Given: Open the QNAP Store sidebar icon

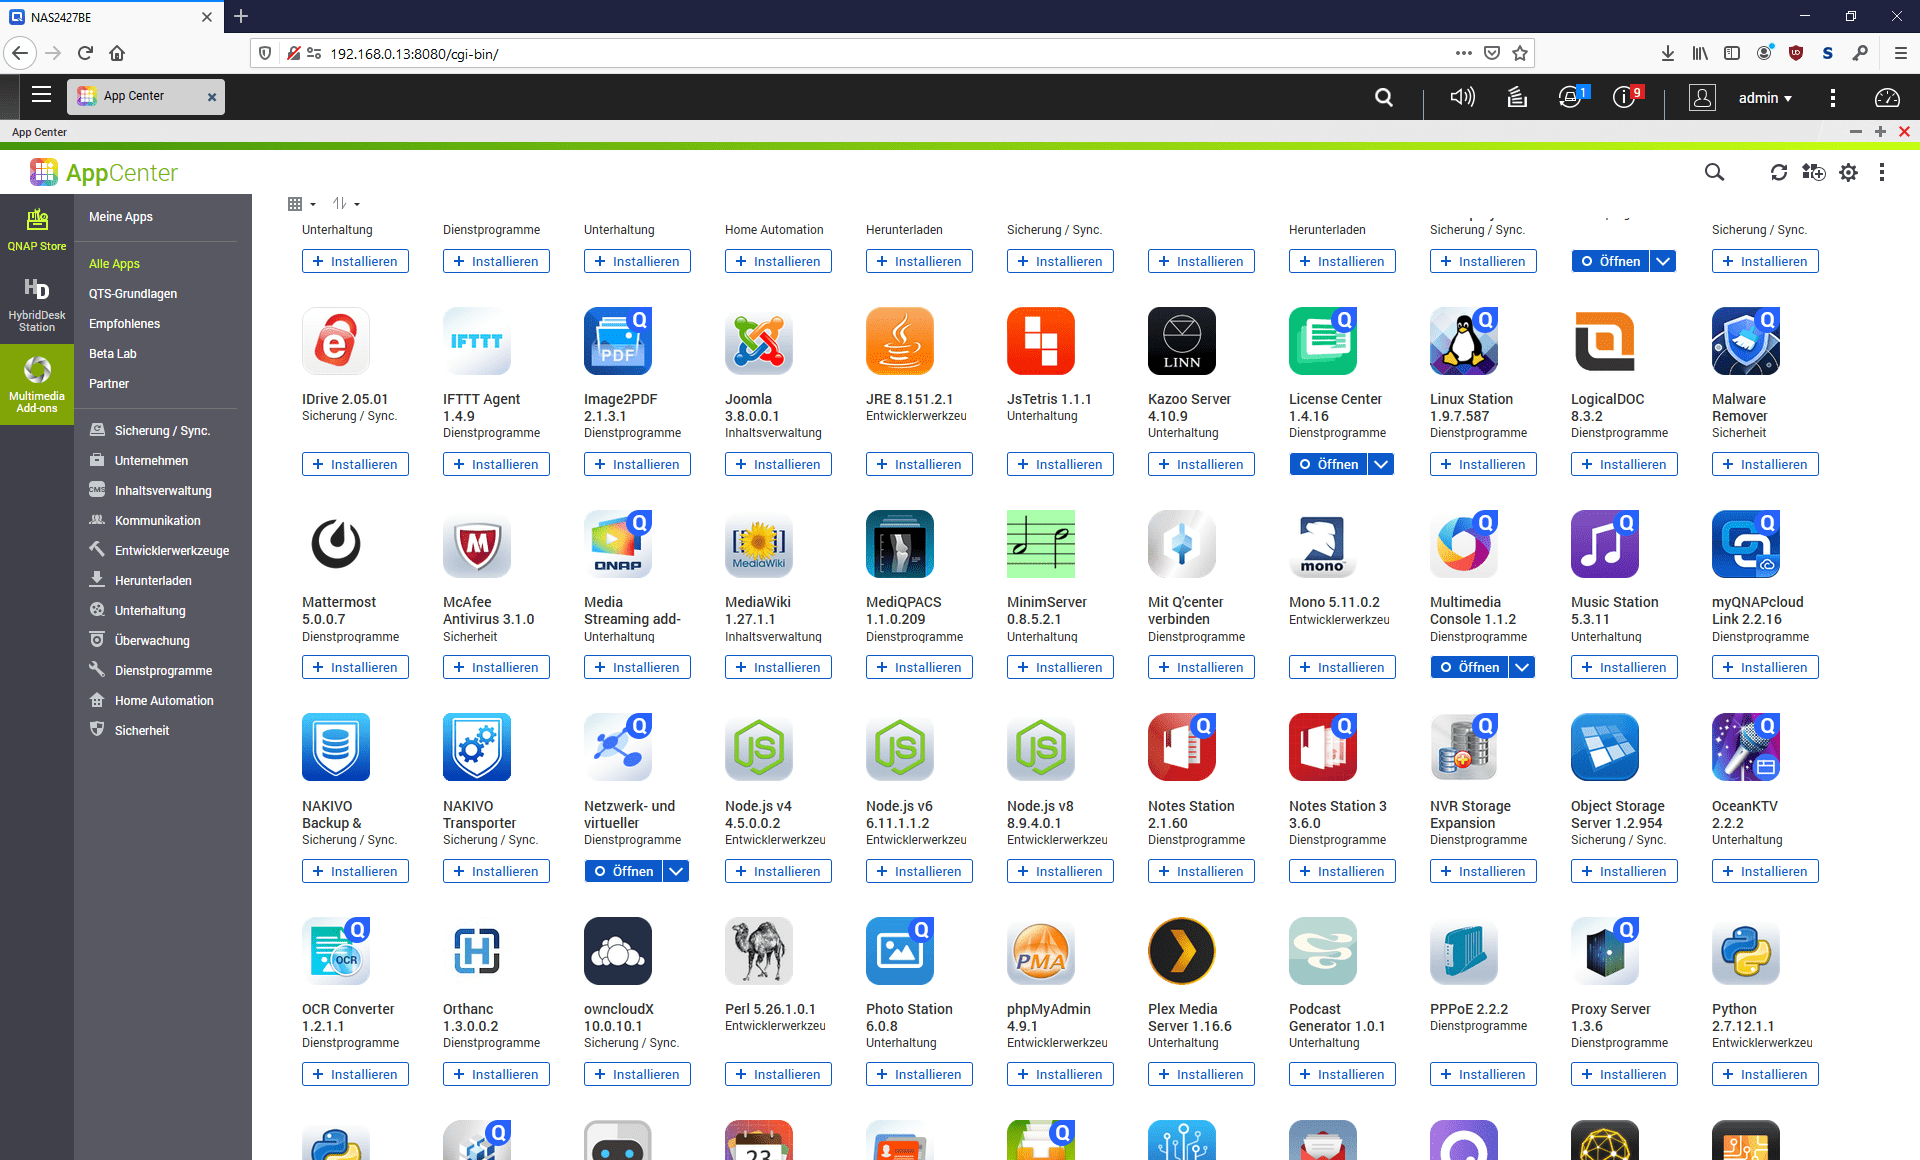Looking at the screenshot, I should 37,228.
